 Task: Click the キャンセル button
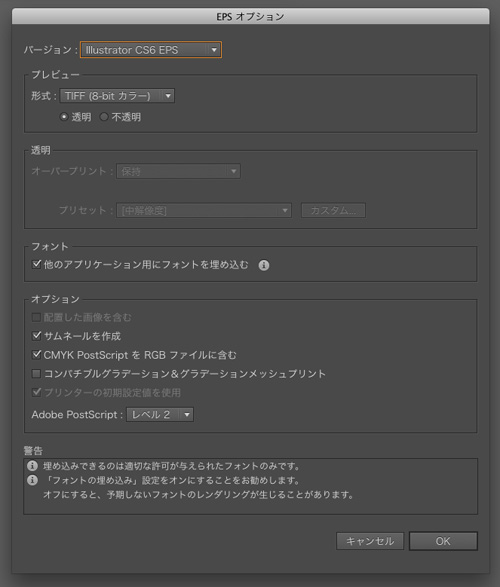click(x=370, y=541)
